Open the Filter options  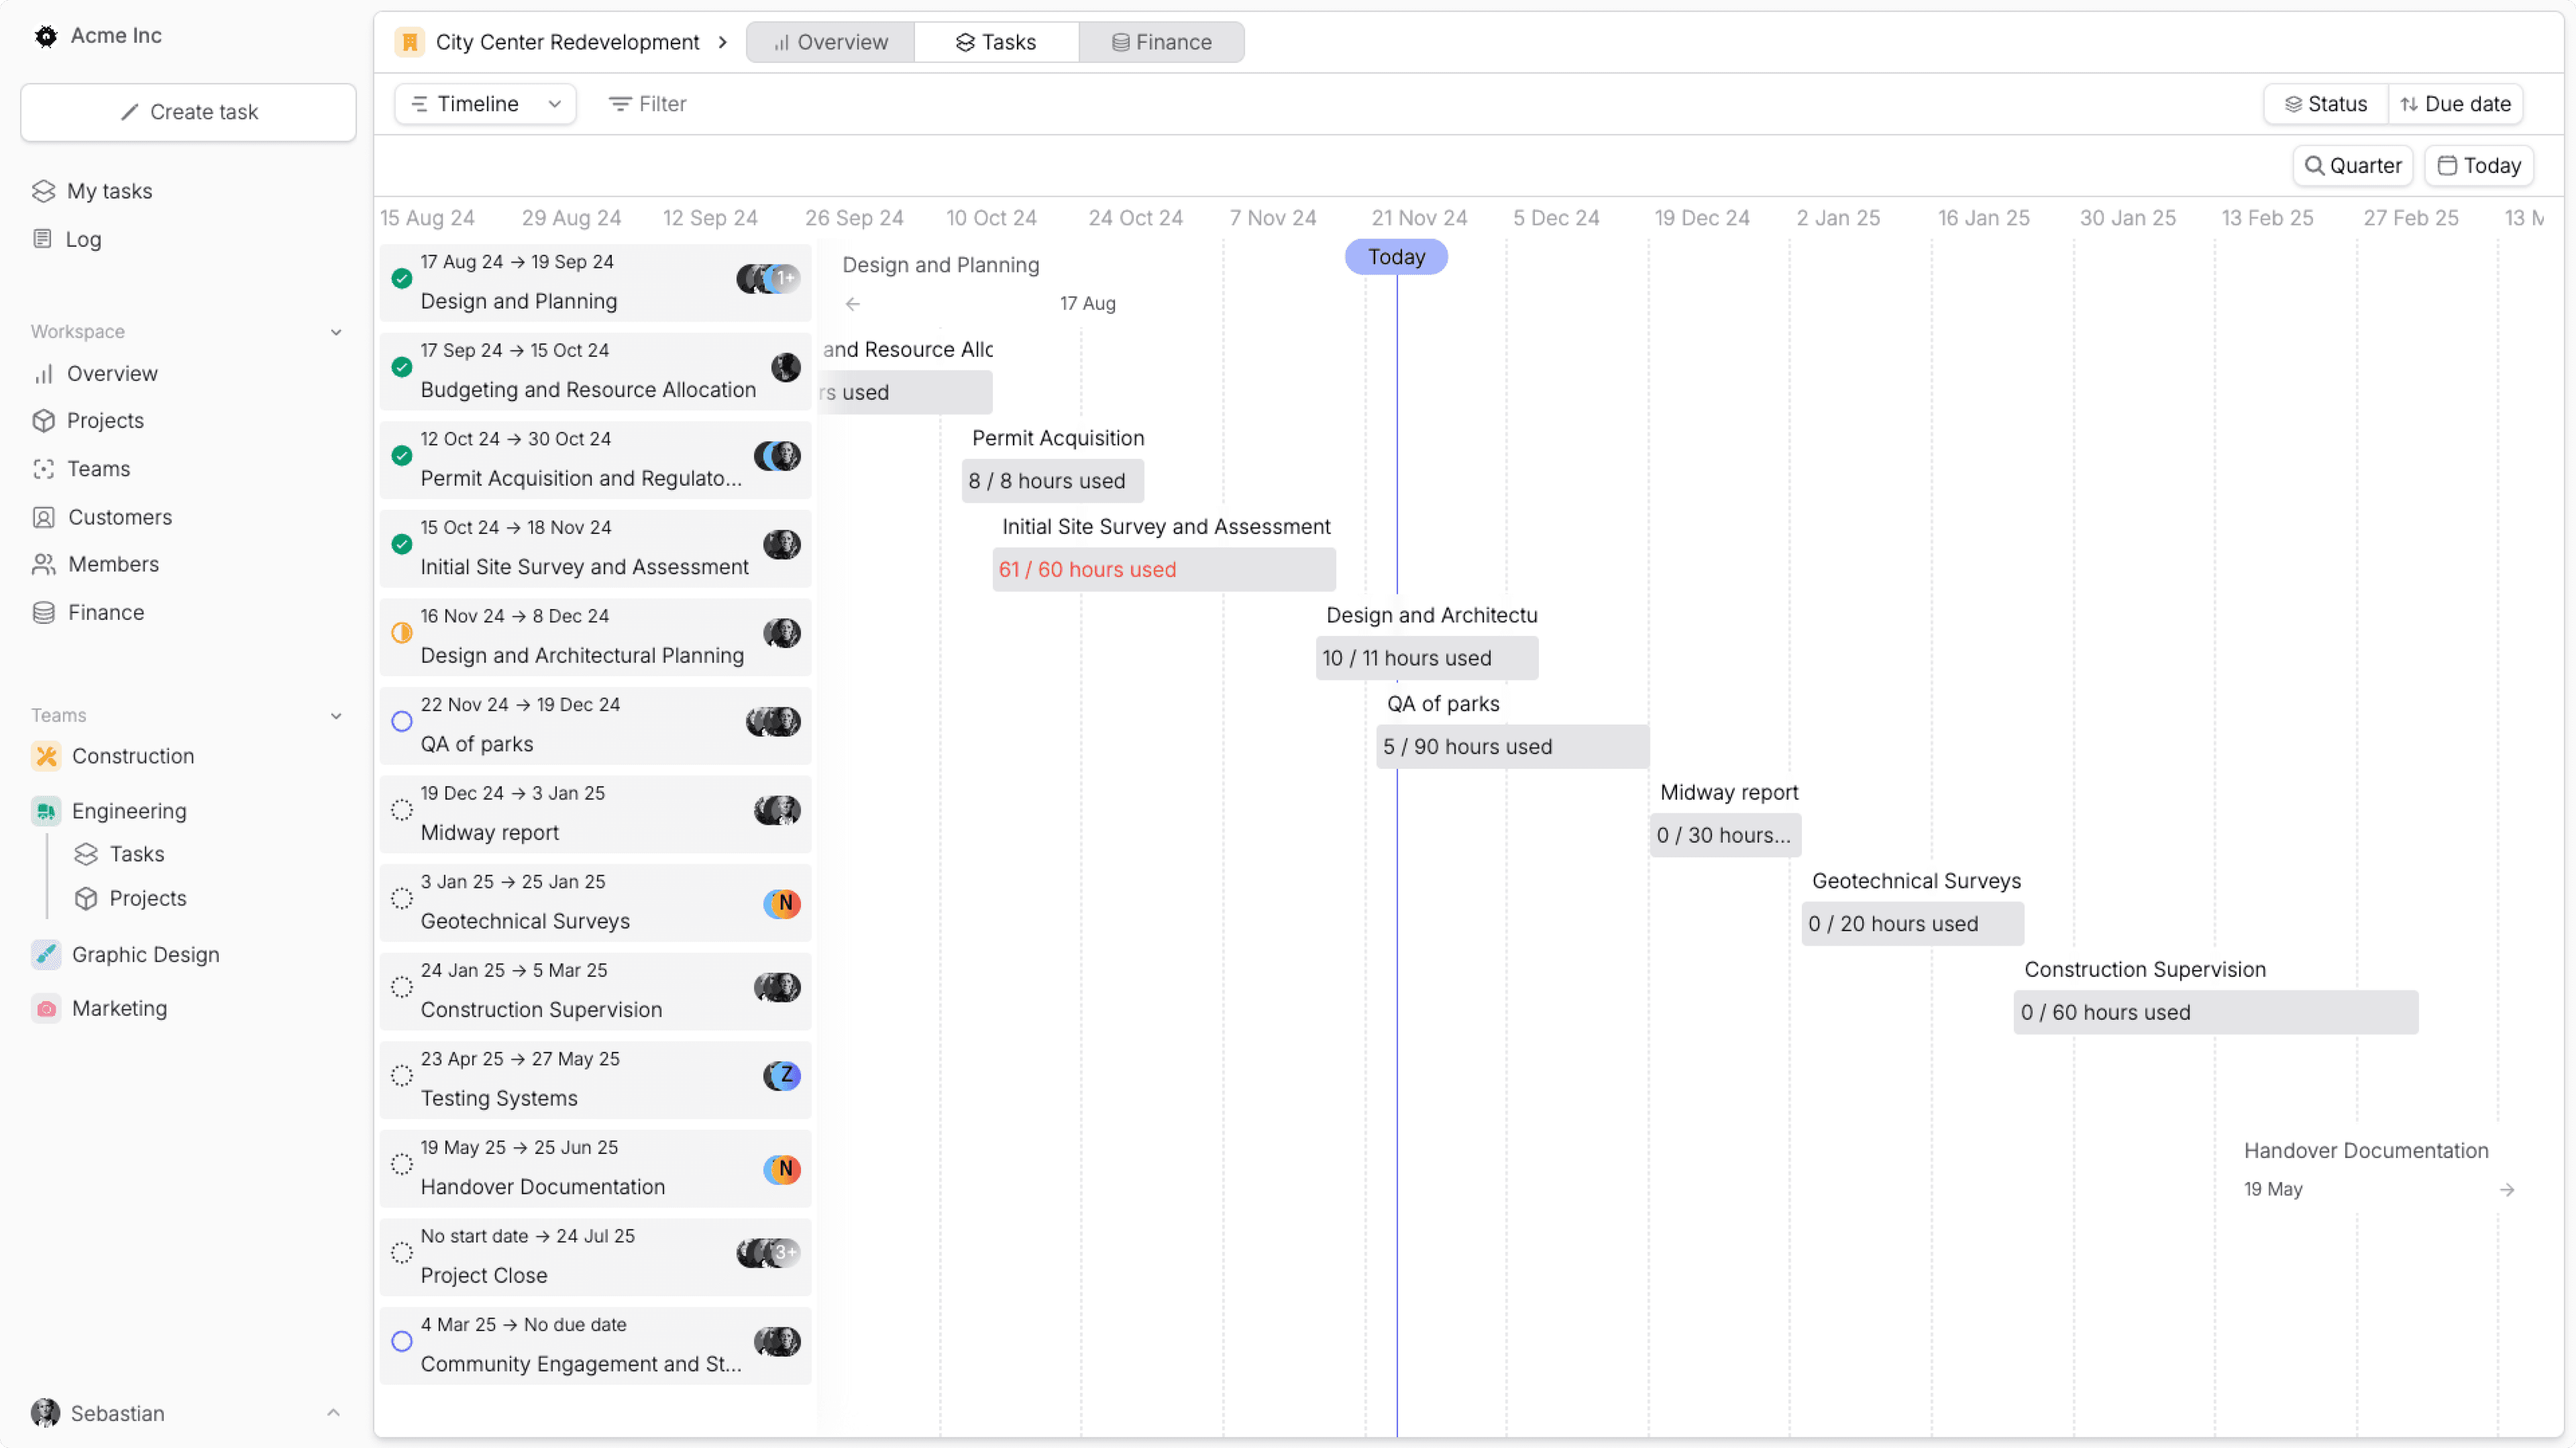point(647,104)
